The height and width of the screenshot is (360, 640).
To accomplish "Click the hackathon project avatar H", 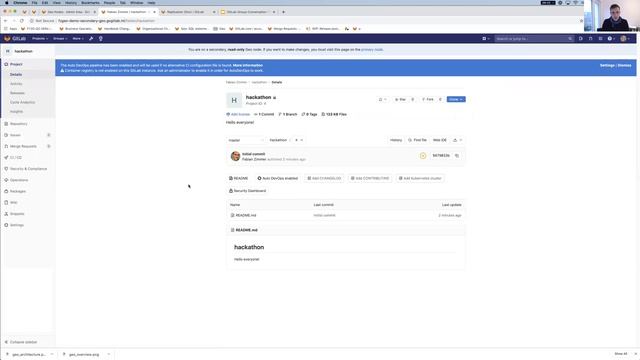I will [x=234, y=100].
